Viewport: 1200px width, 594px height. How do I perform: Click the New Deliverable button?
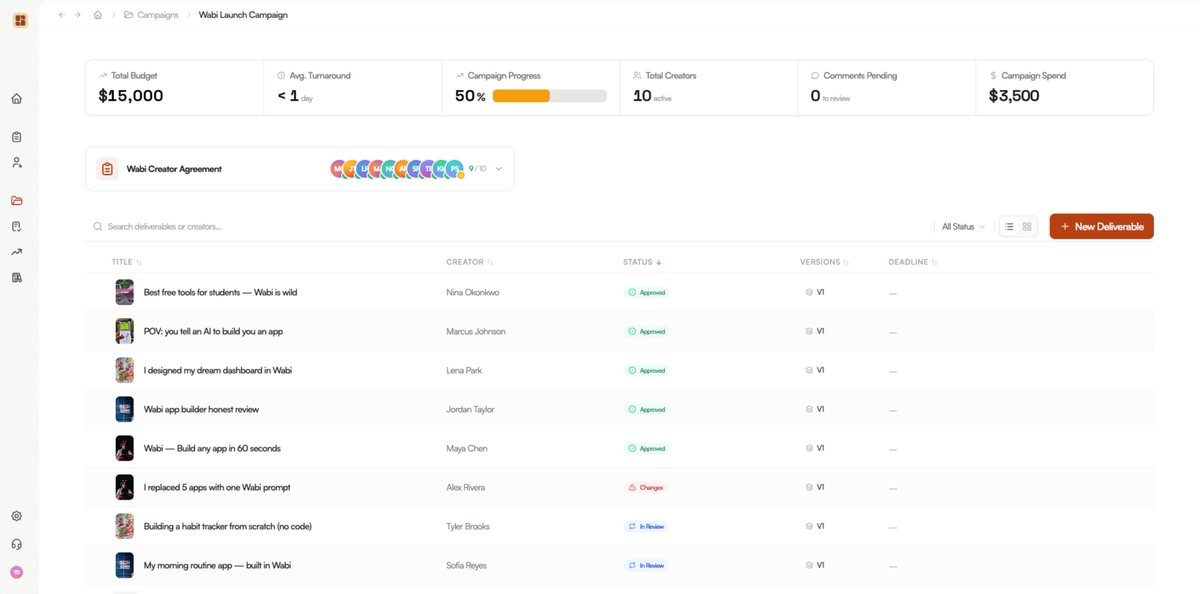click(x=1101, y=227)
